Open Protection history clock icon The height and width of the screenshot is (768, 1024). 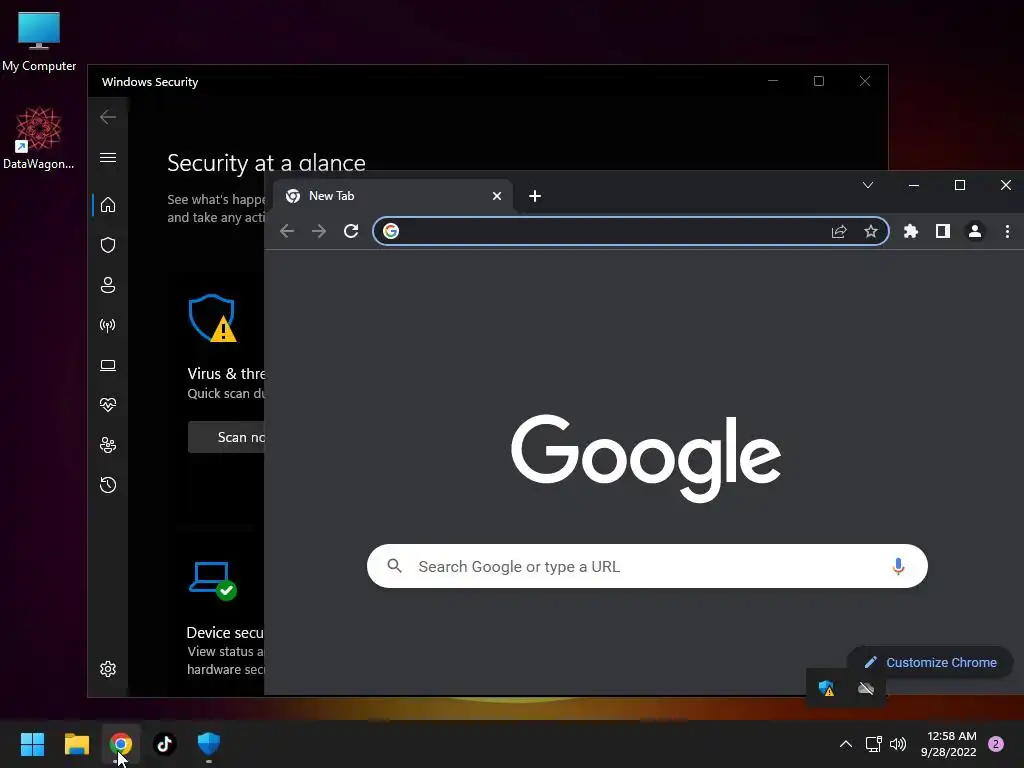tap(108, 485)
